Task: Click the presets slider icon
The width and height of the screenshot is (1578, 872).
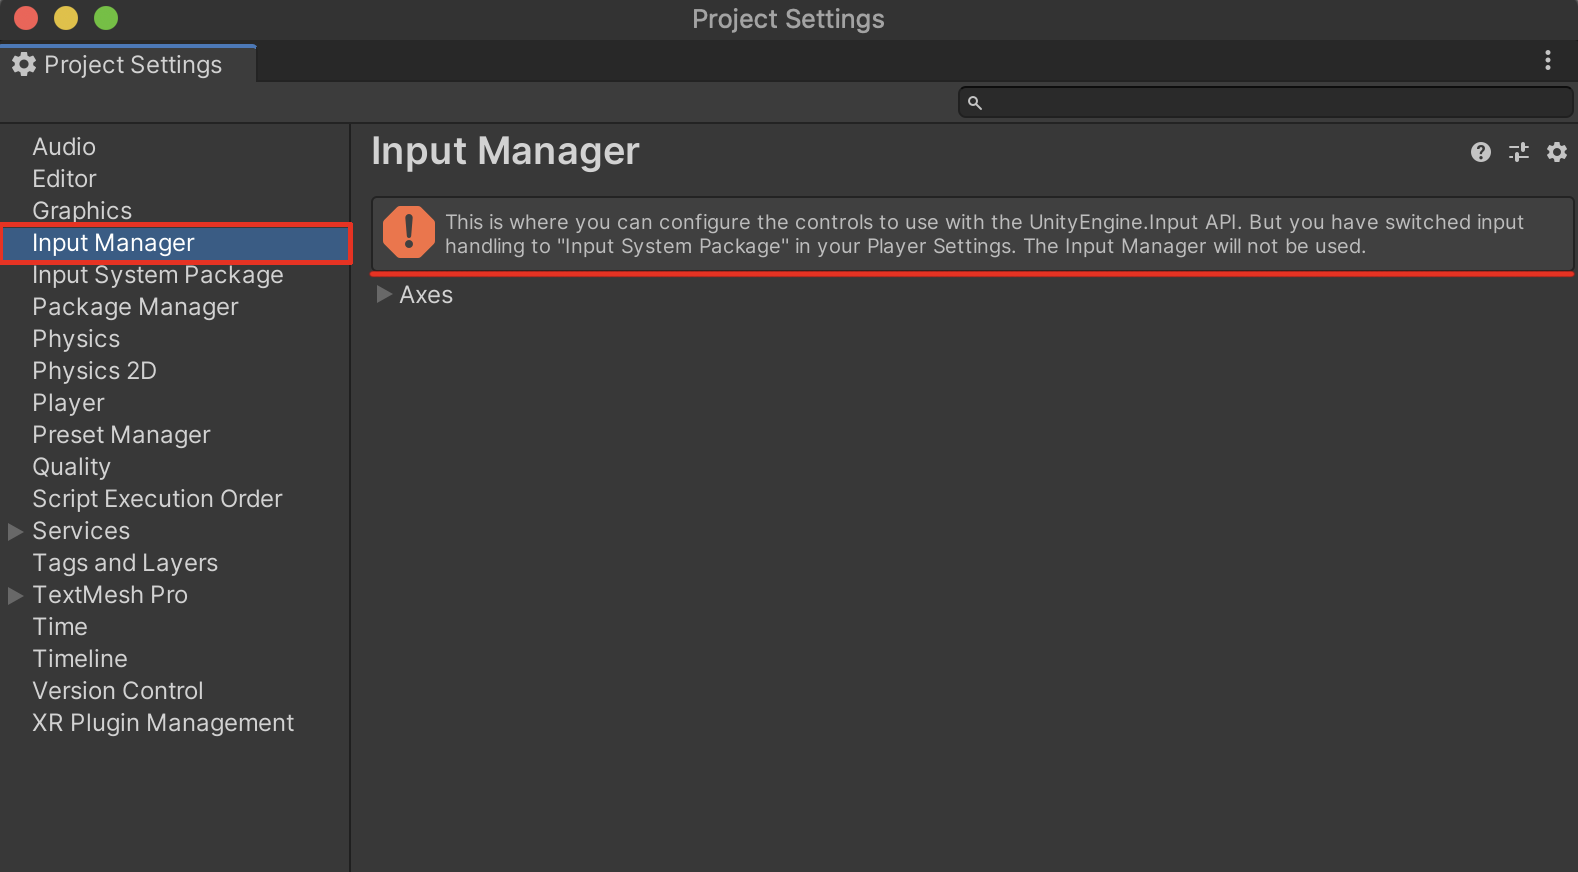Action: (1519, 152)
